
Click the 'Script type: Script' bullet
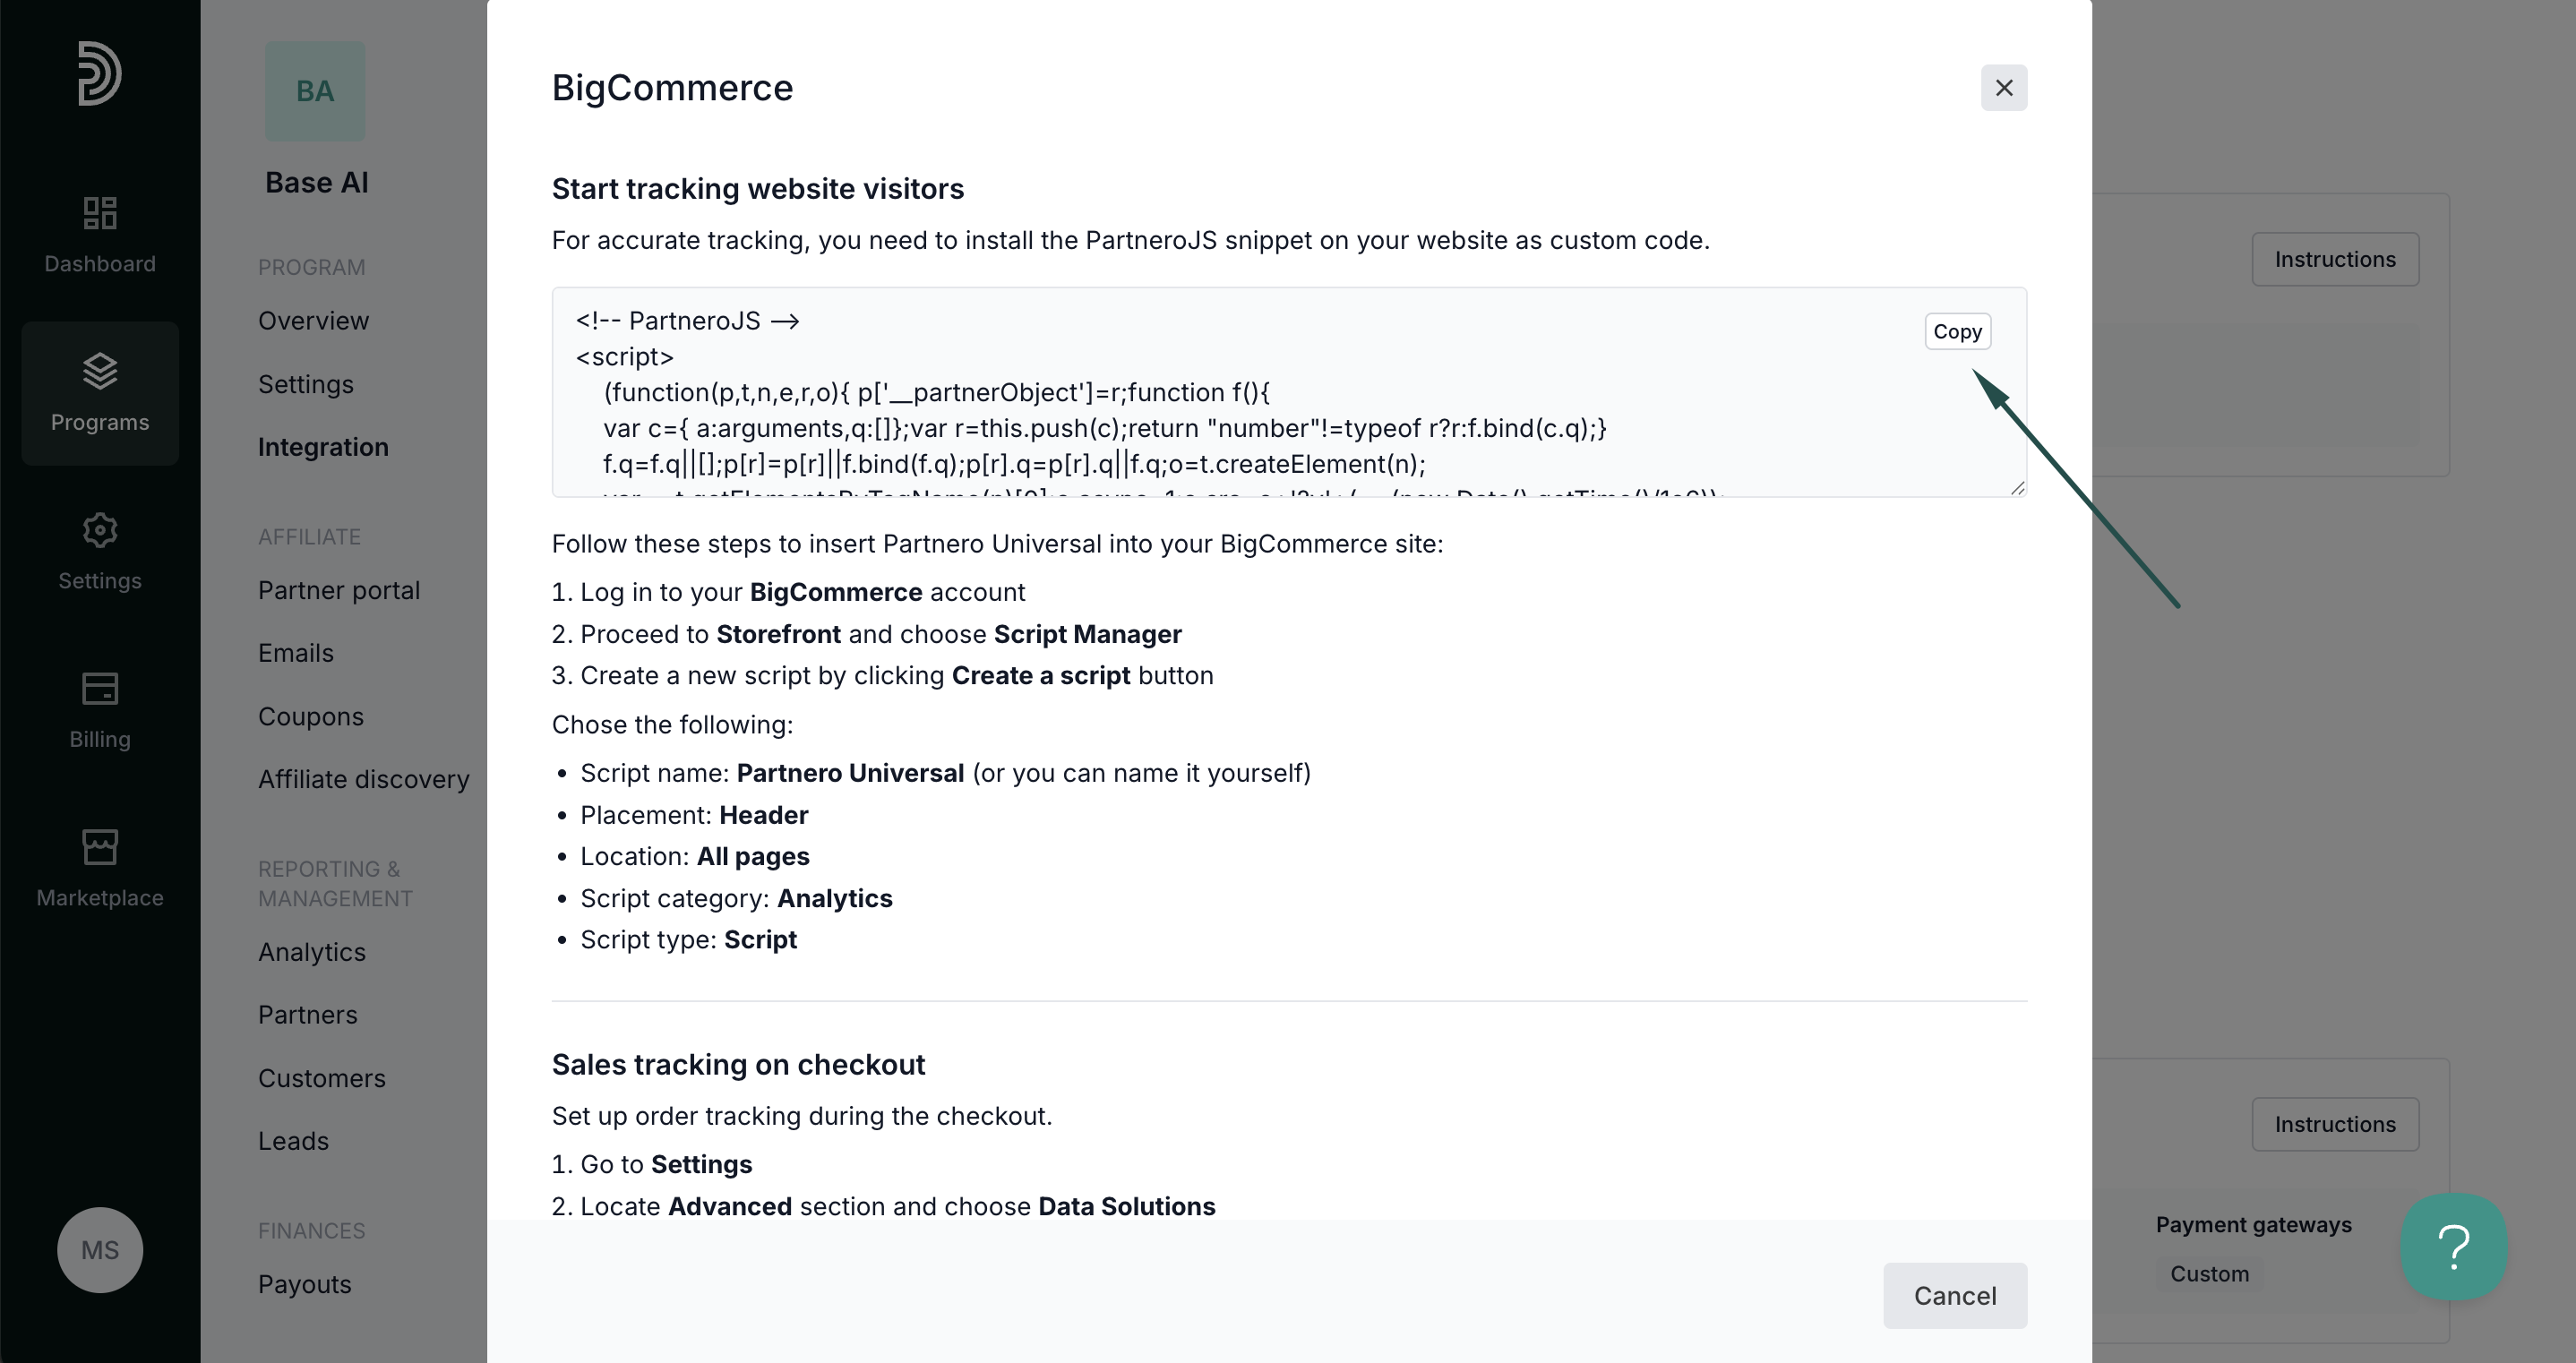[x=688, y=940]
